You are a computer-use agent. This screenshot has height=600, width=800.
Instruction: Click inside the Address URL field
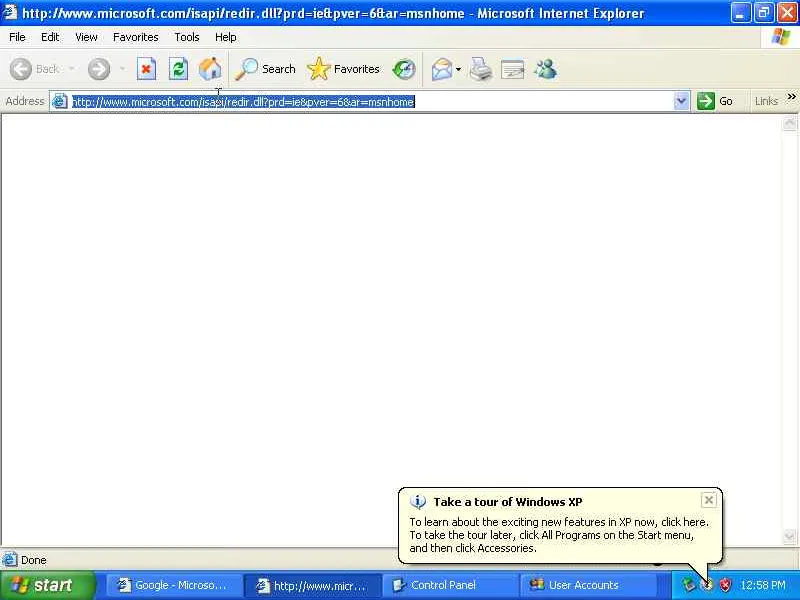coord(370,102)
